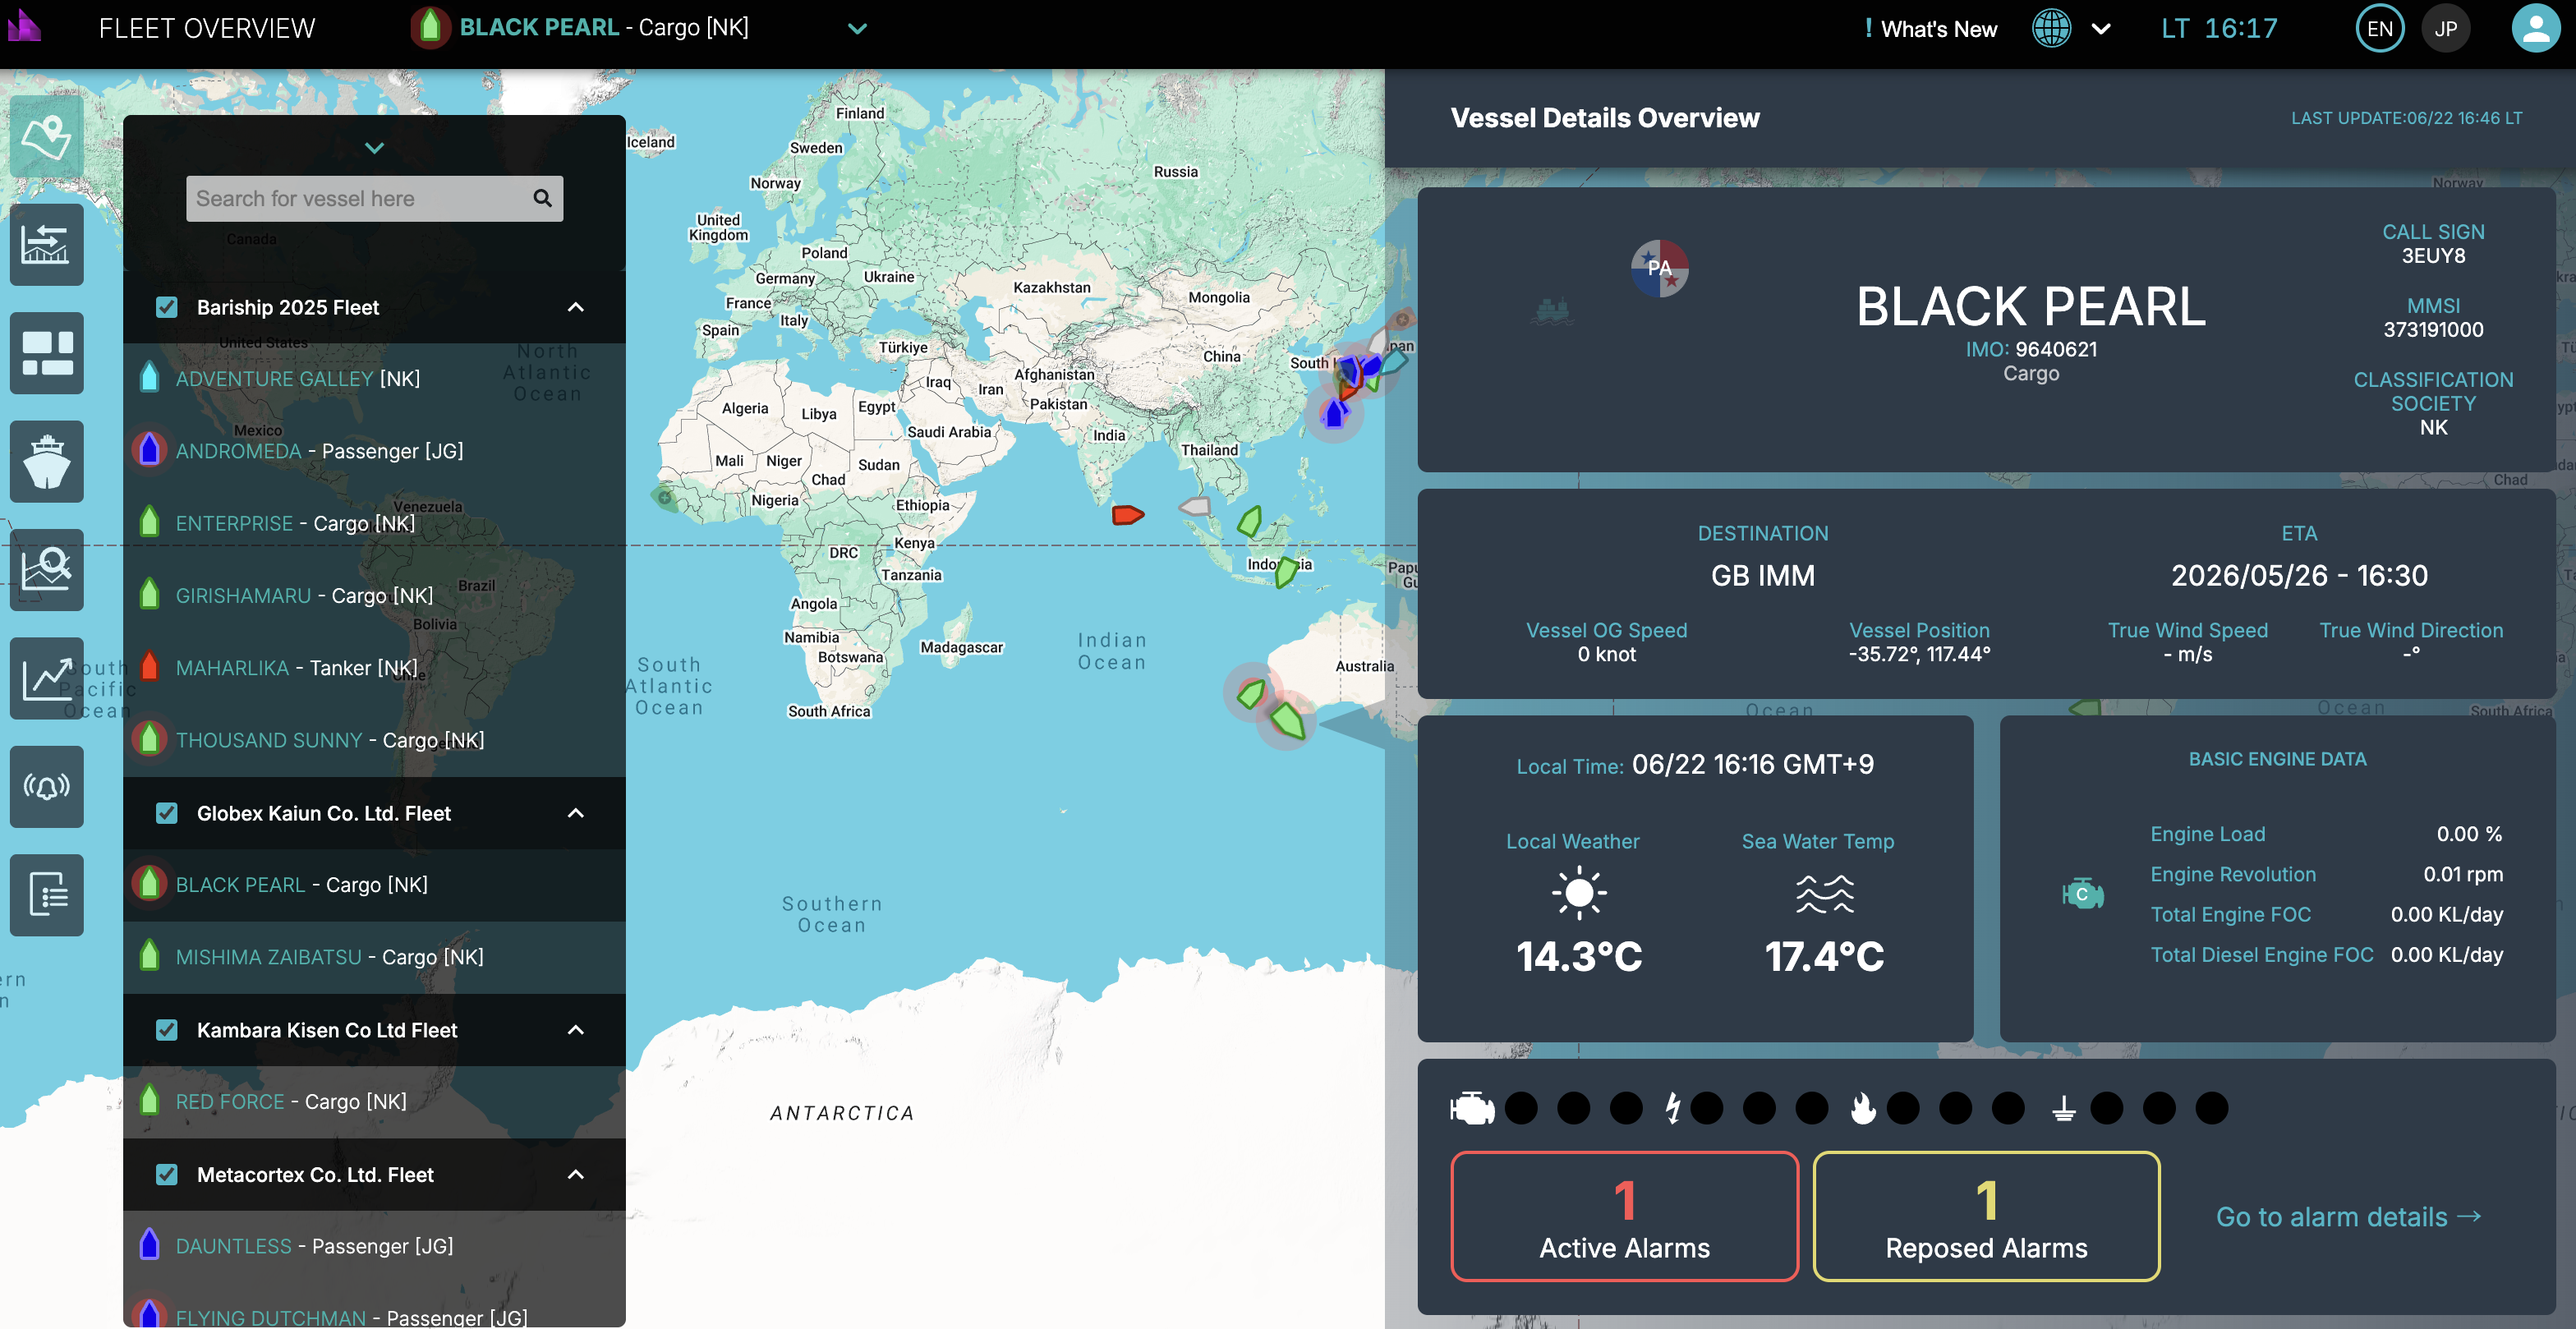
Task: Switch language to EN
Action: (x=2380, y=28)
